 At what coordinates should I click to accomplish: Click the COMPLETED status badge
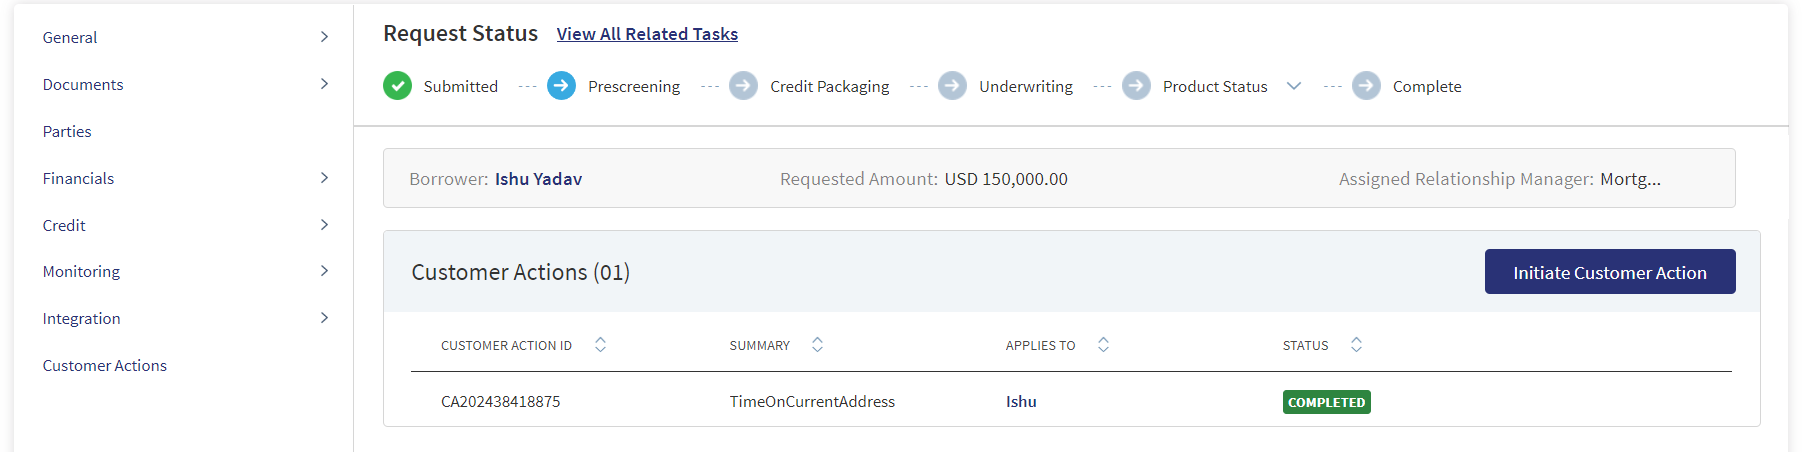1326,402
